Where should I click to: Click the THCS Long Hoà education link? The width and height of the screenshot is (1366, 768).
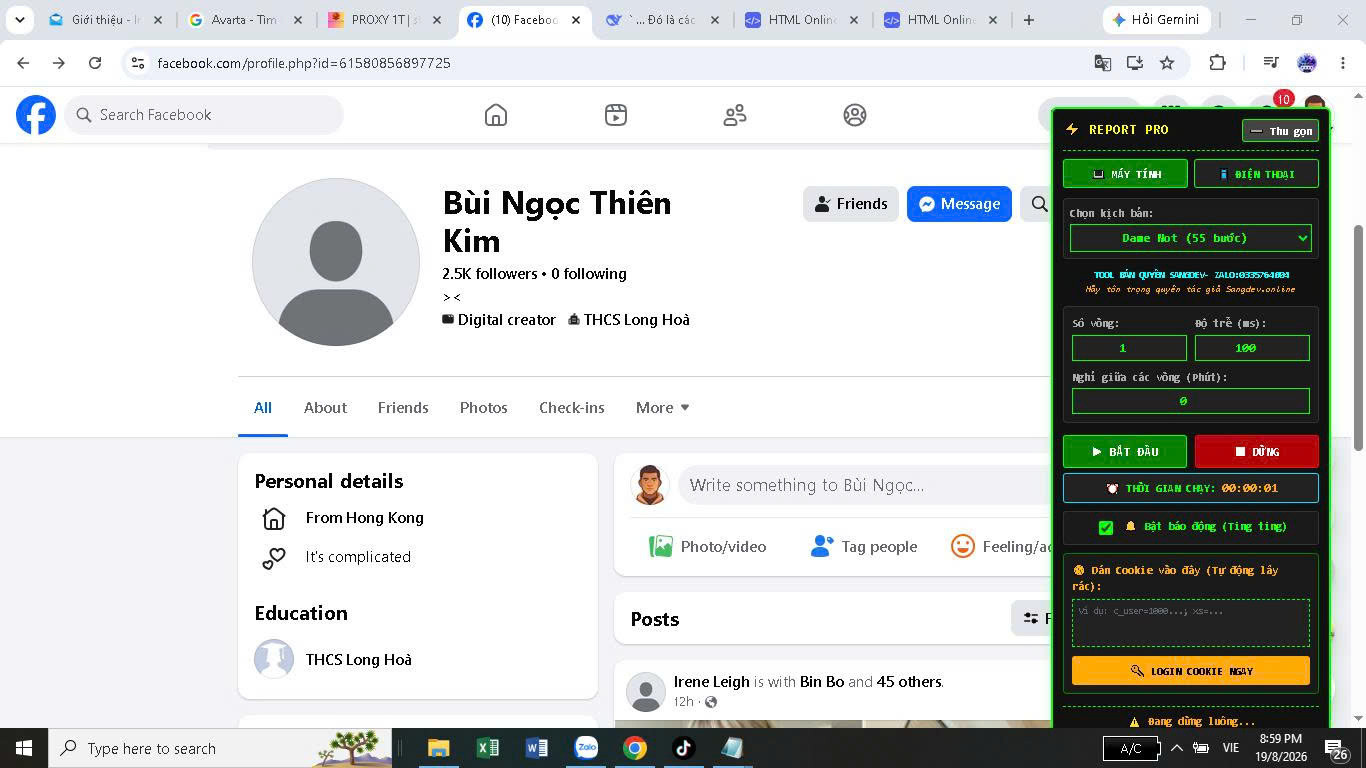pos(359,660)
